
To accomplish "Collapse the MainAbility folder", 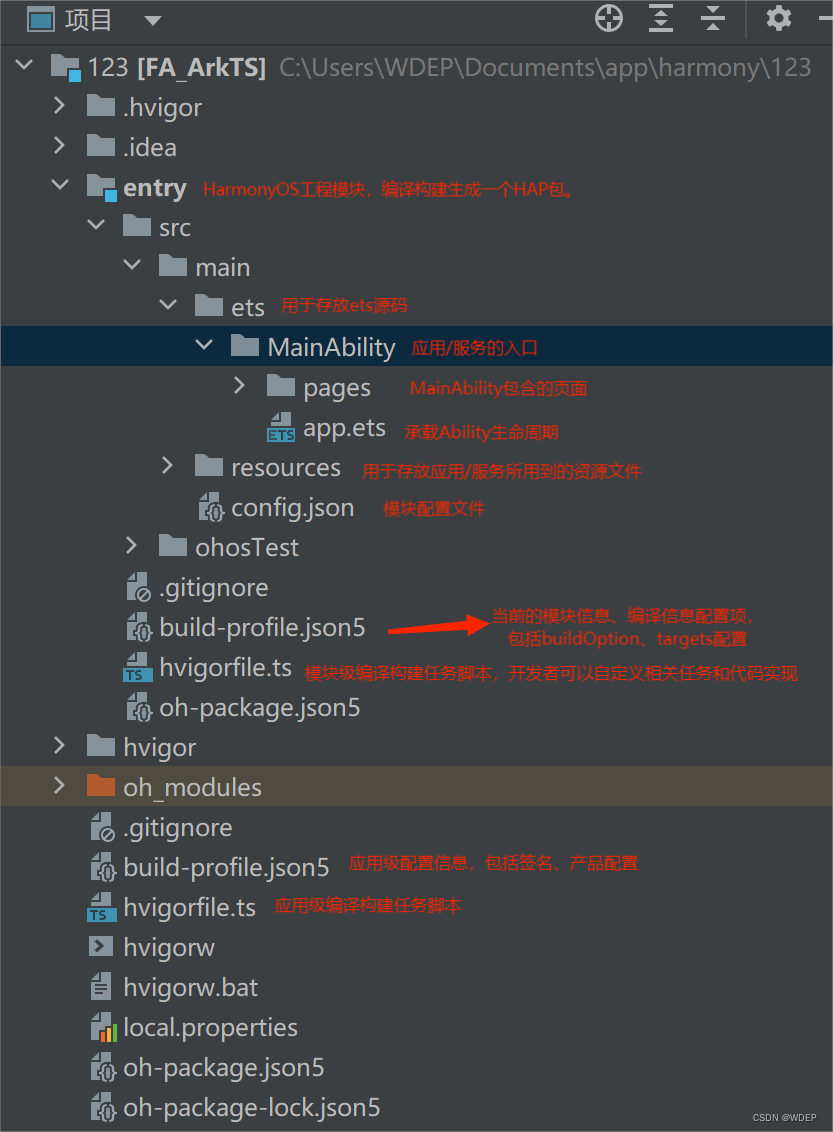I will click(204, 344).
